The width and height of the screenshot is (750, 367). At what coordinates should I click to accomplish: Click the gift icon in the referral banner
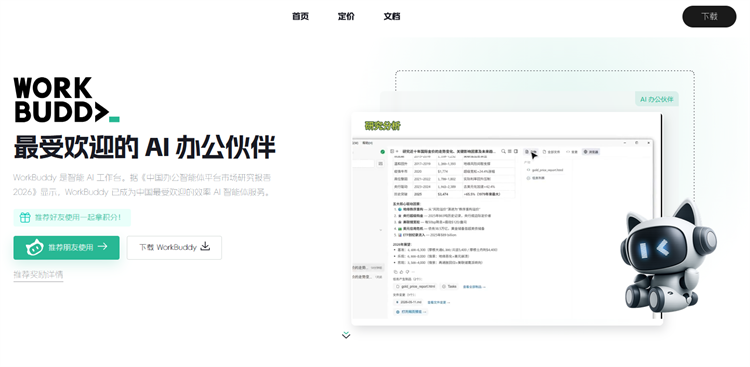coord(25,218)
